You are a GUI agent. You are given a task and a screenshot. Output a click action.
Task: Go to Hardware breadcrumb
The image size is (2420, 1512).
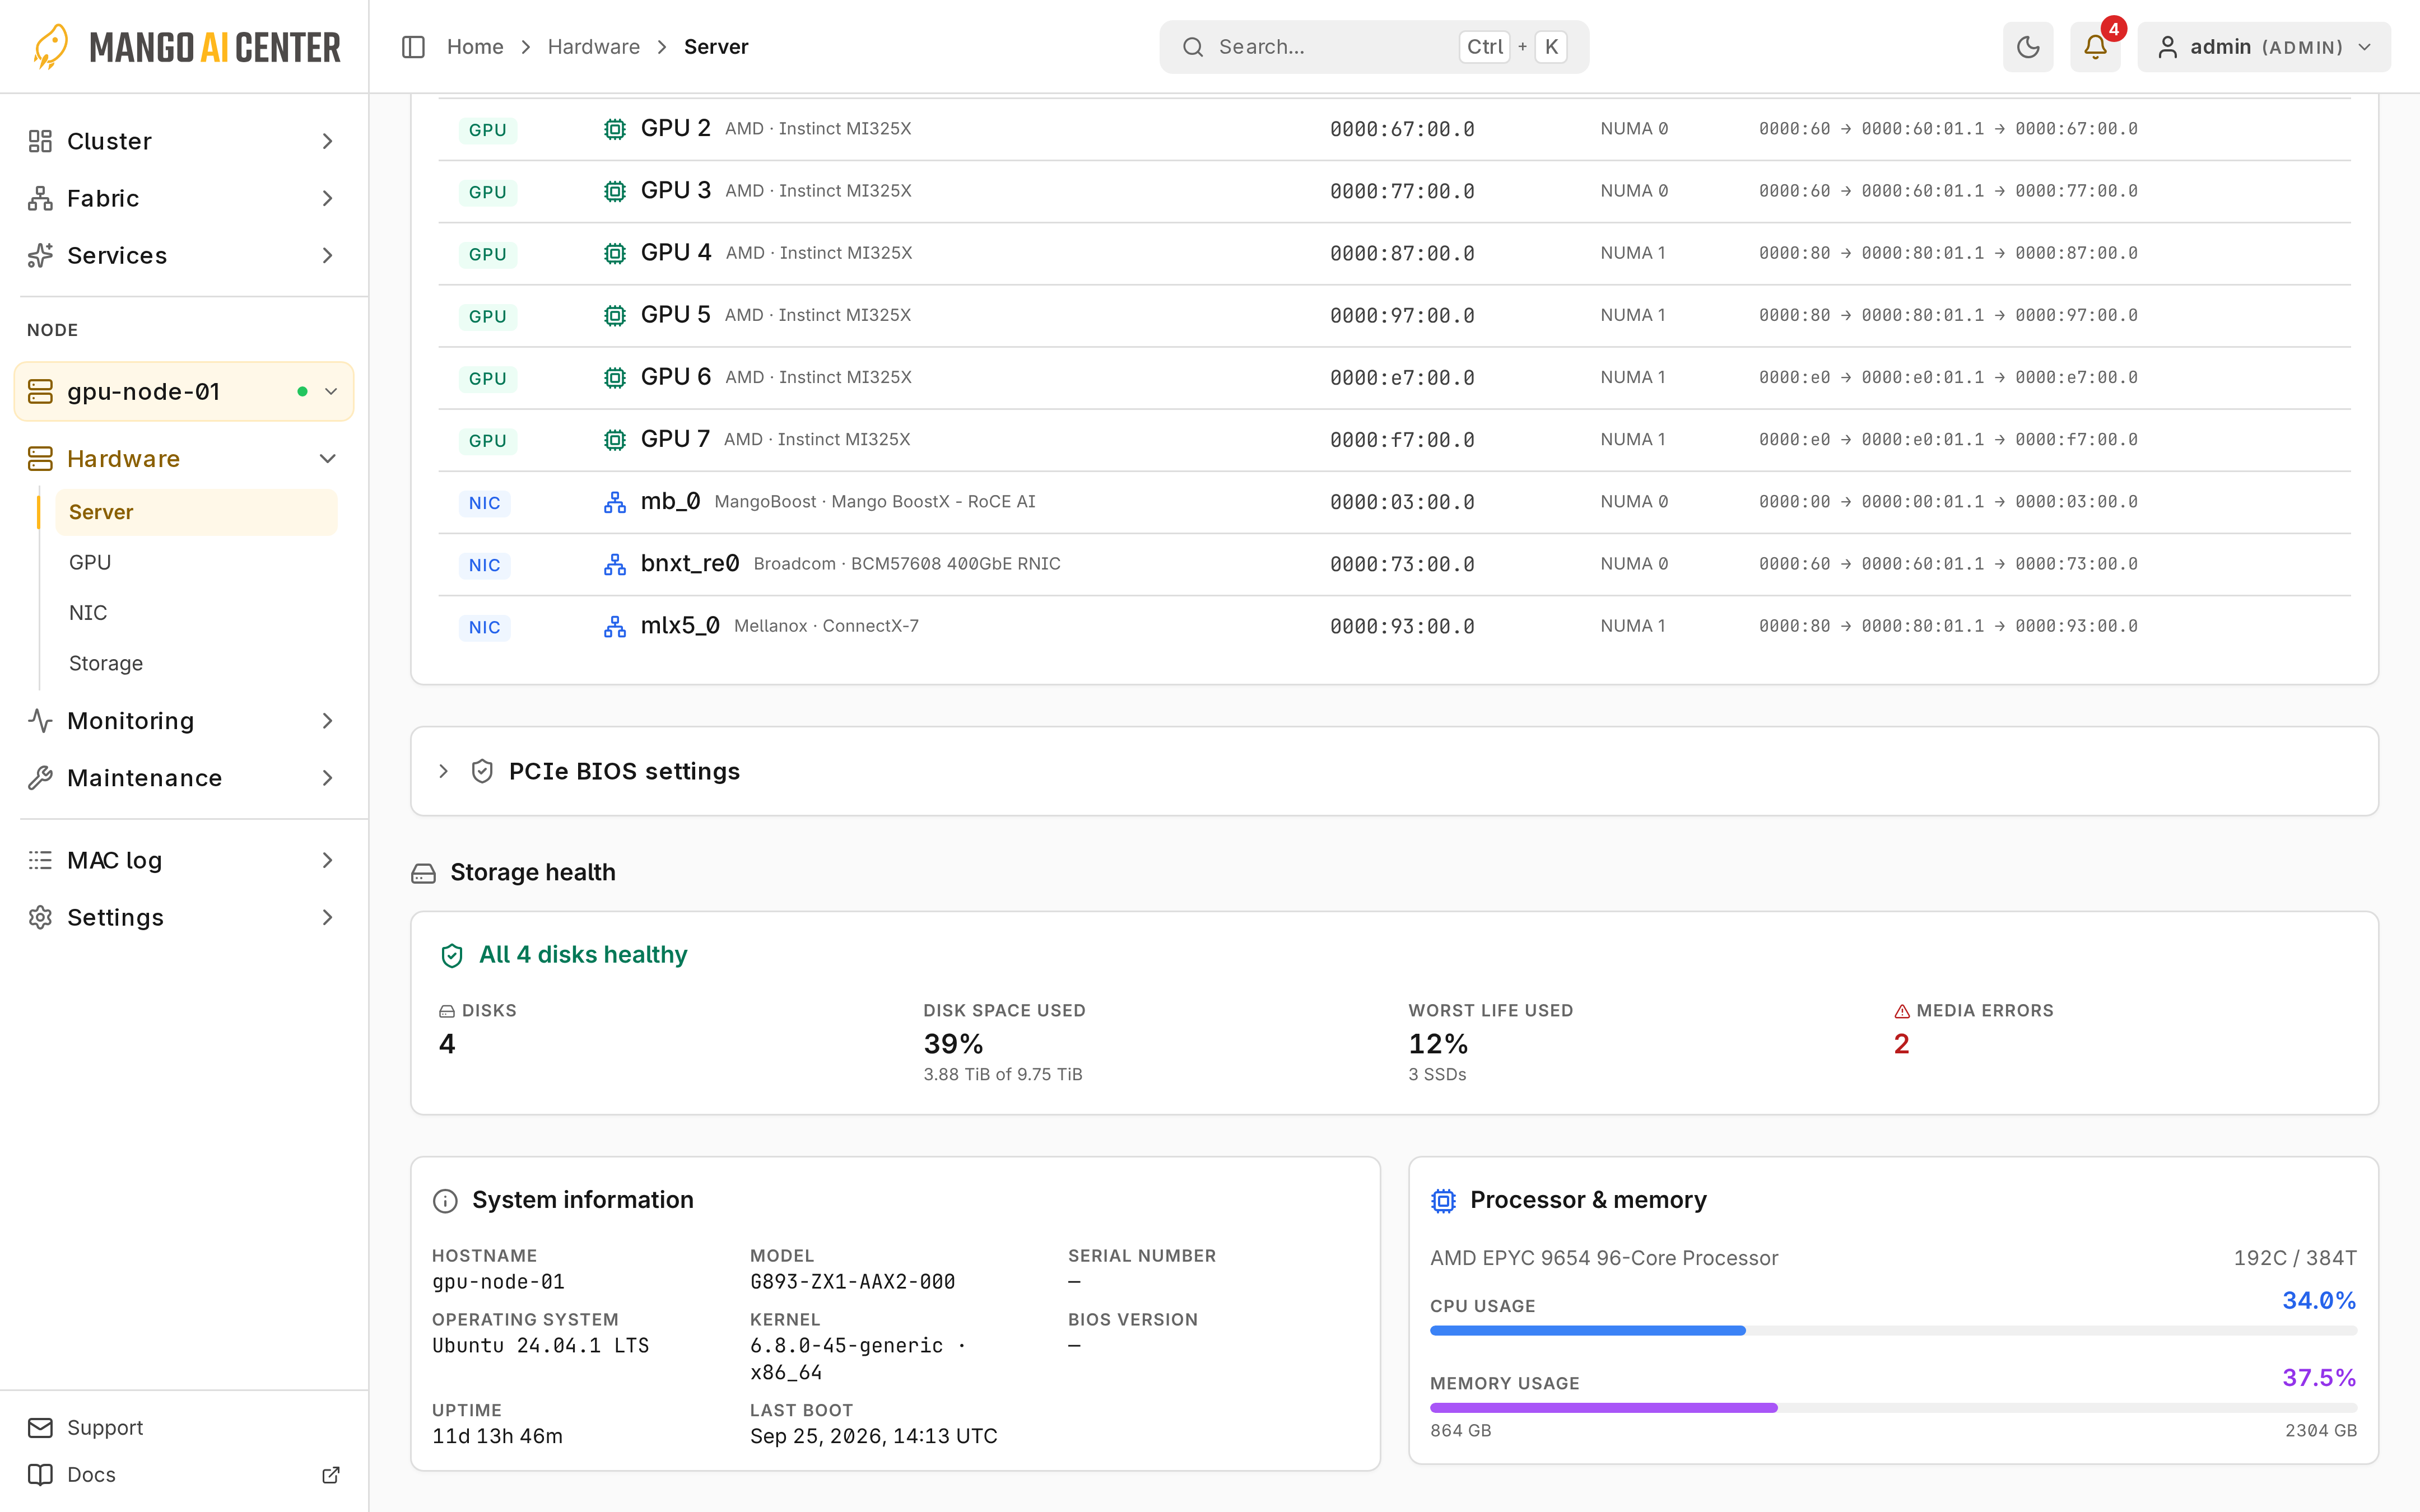593,47
